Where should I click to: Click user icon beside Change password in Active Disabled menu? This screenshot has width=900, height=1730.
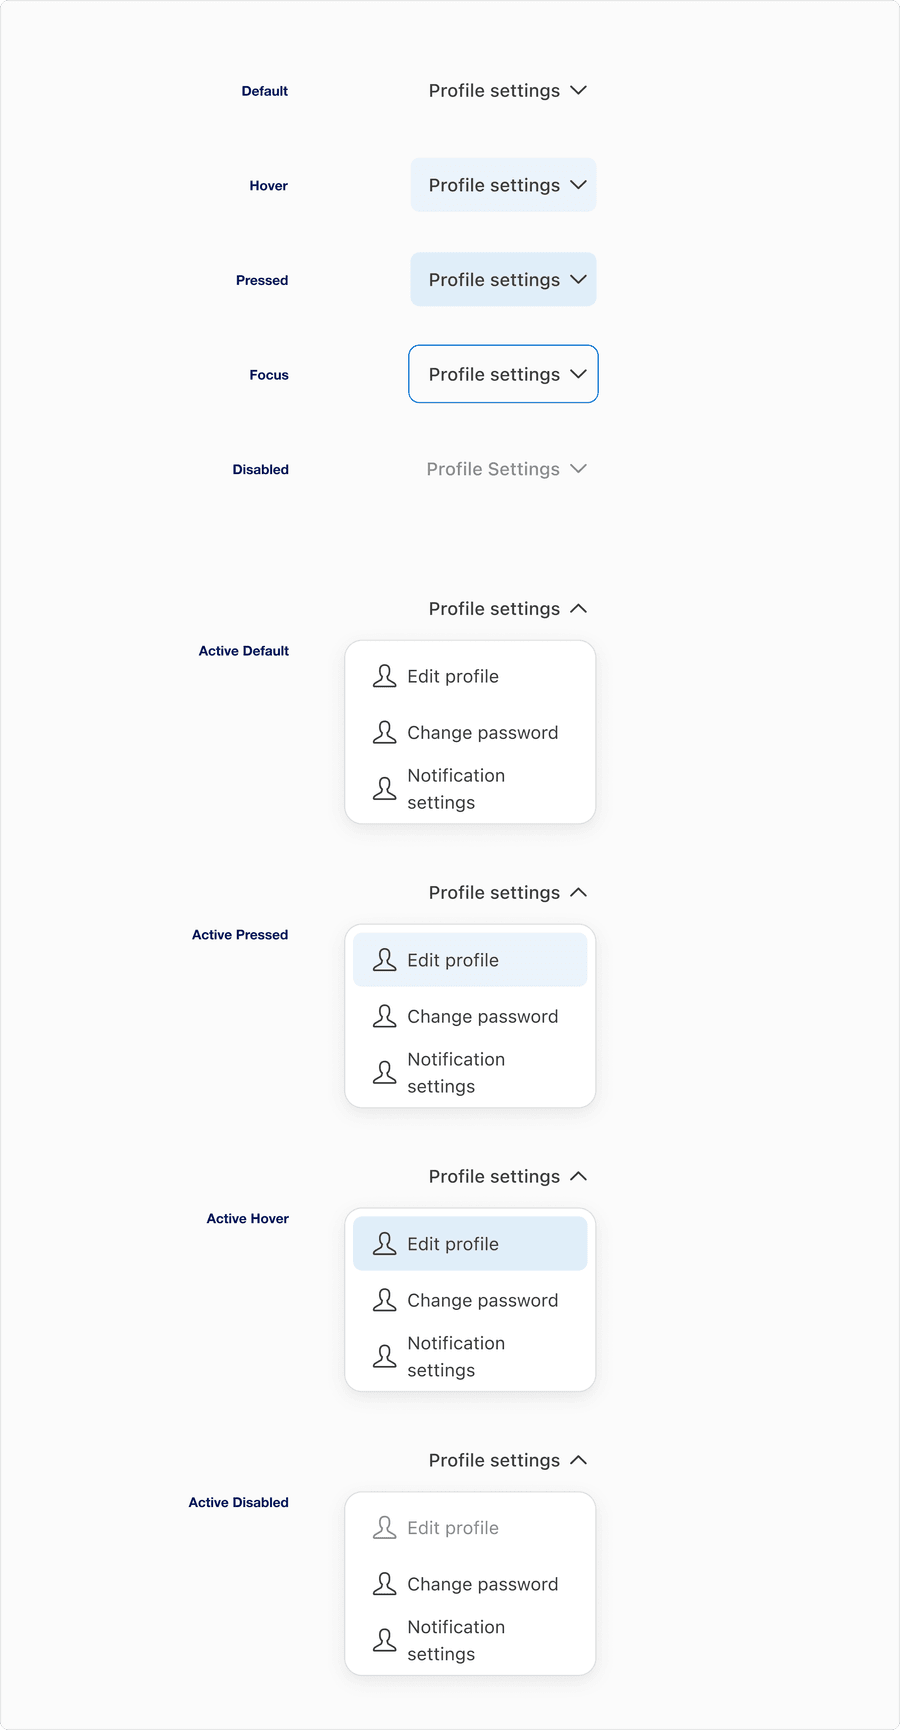[384, 1584]
